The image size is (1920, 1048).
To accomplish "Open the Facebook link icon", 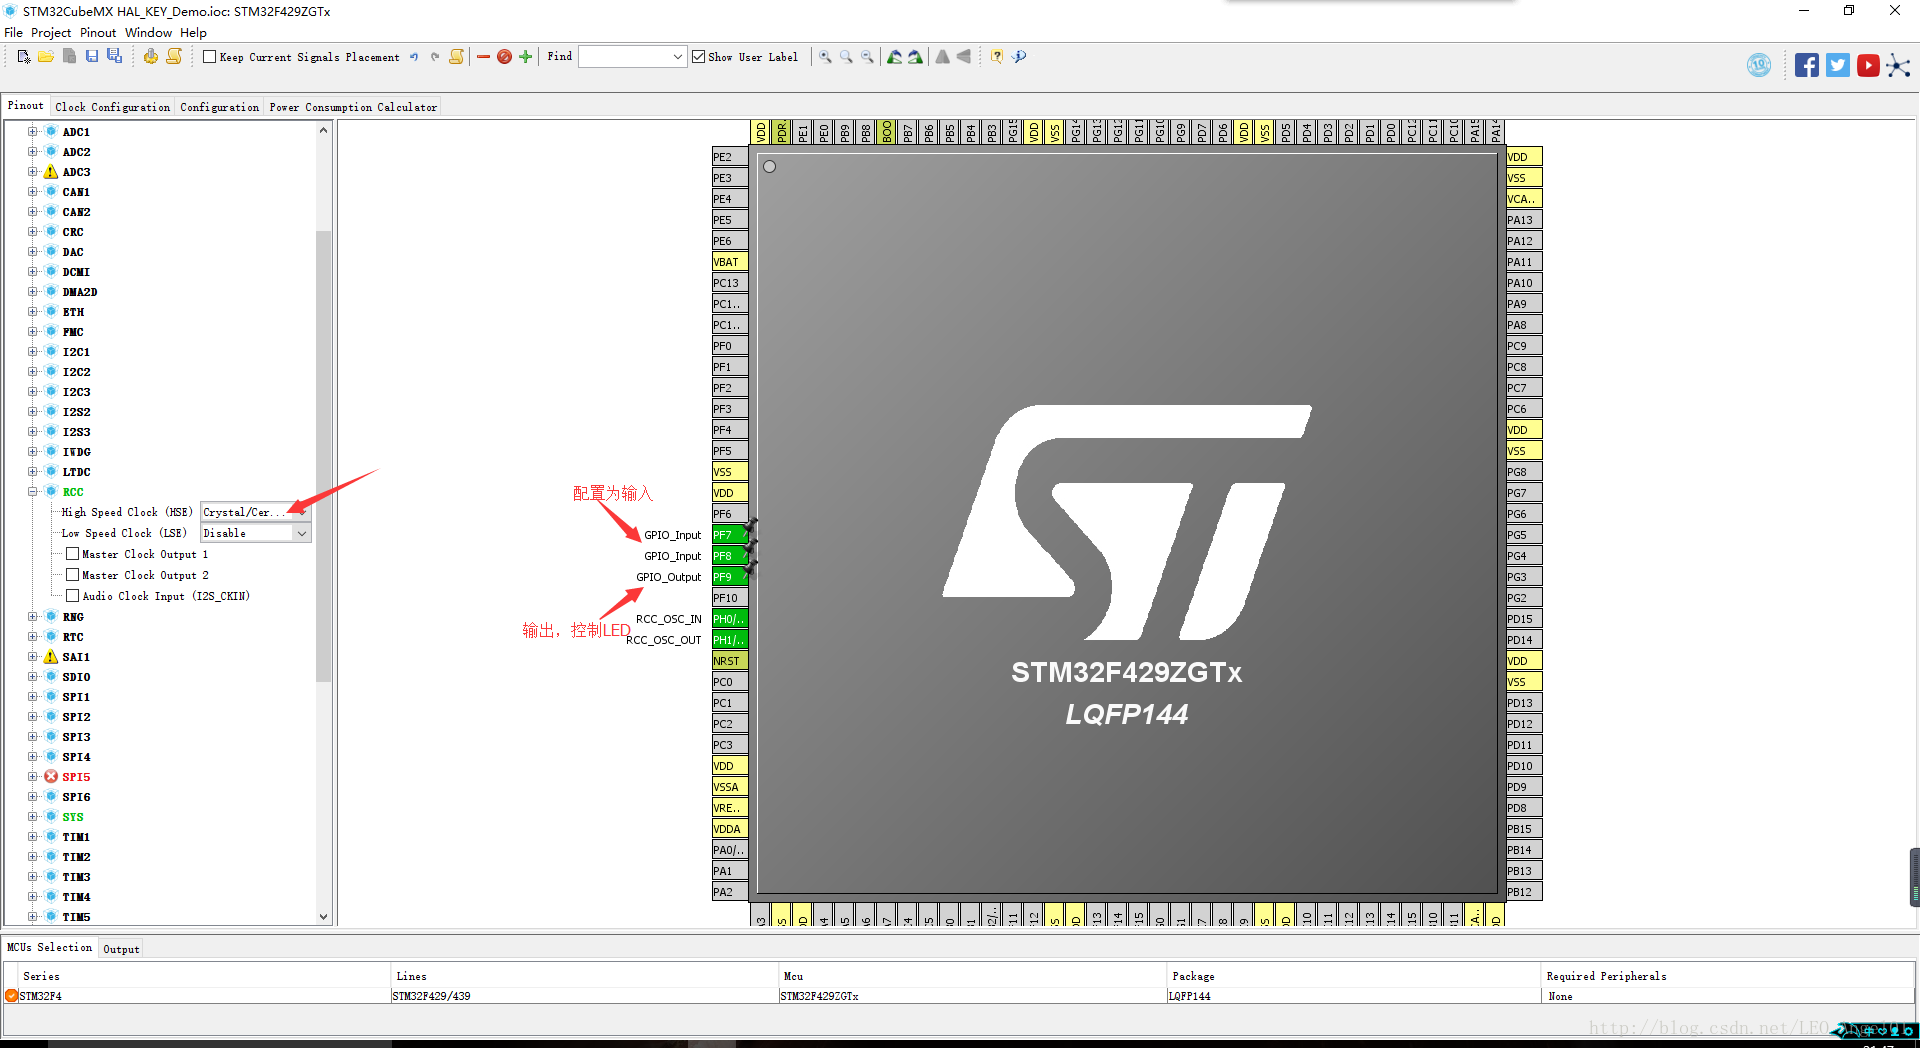I will [1807, 66].
